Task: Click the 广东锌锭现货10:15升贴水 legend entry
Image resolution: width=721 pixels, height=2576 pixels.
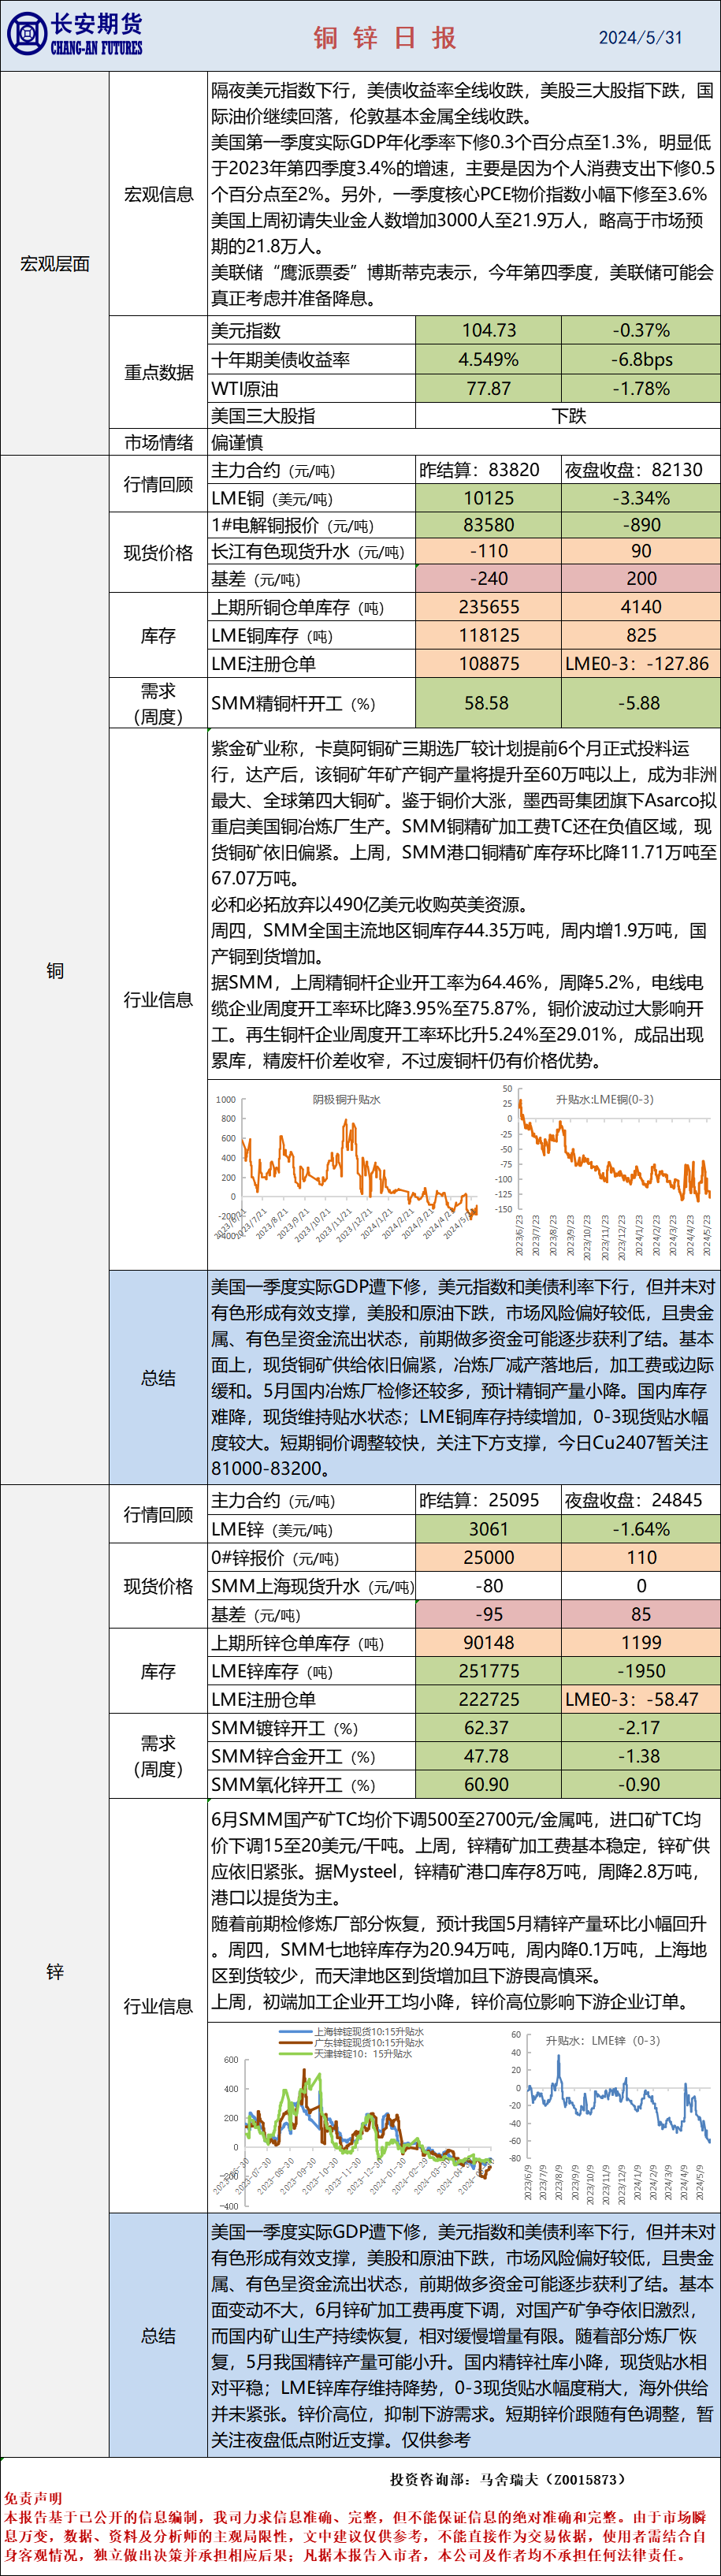Action: pos(352,2043)
